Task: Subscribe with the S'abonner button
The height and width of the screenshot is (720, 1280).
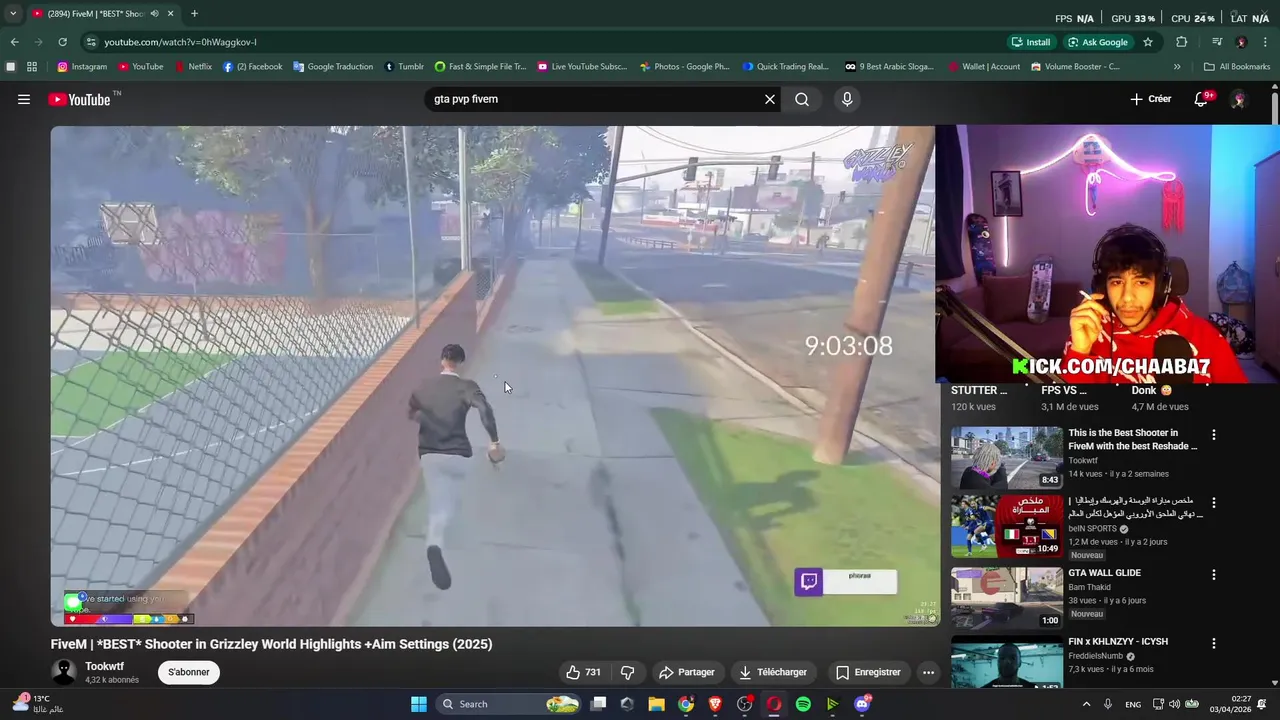Action: [189, 672]
